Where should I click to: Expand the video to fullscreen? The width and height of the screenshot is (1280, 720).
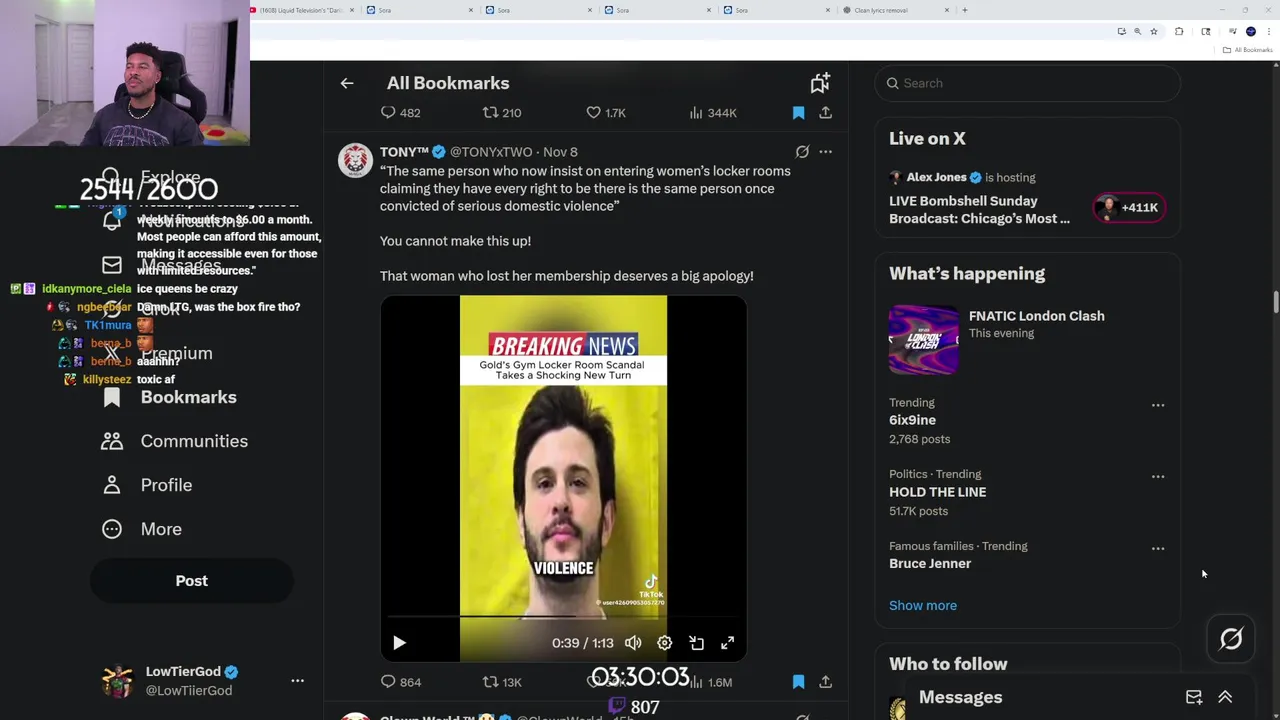click(728, 643)
